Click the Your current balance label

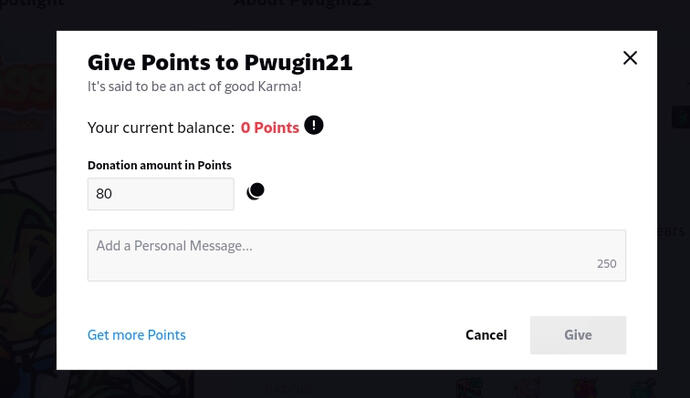[x=161, y=128]
